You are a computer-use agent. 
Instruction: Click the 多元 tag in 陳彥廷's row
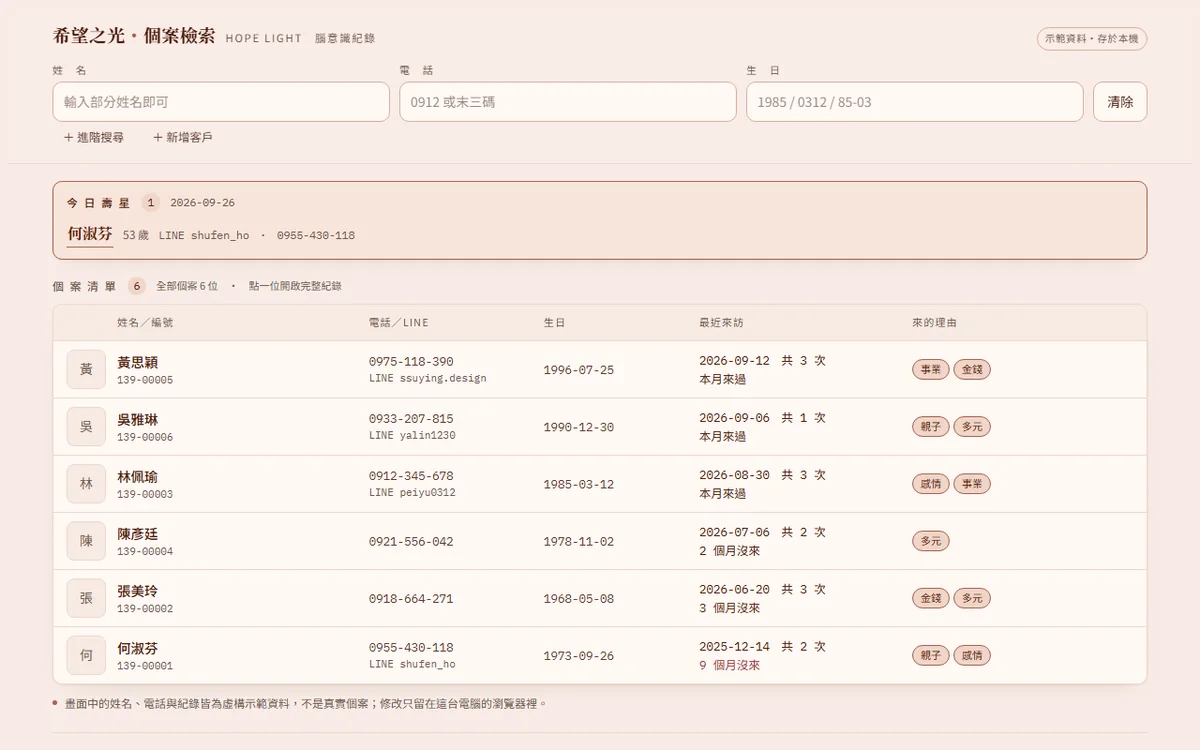931,541
